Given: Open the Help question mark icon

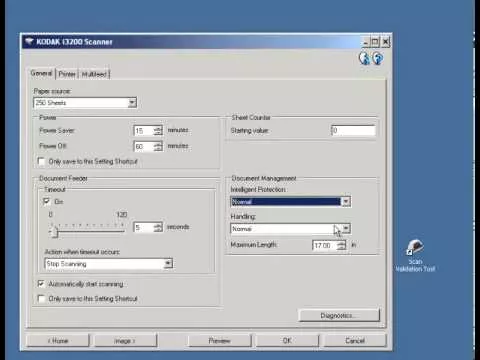Looking at the screenshot, I should 378,58.
